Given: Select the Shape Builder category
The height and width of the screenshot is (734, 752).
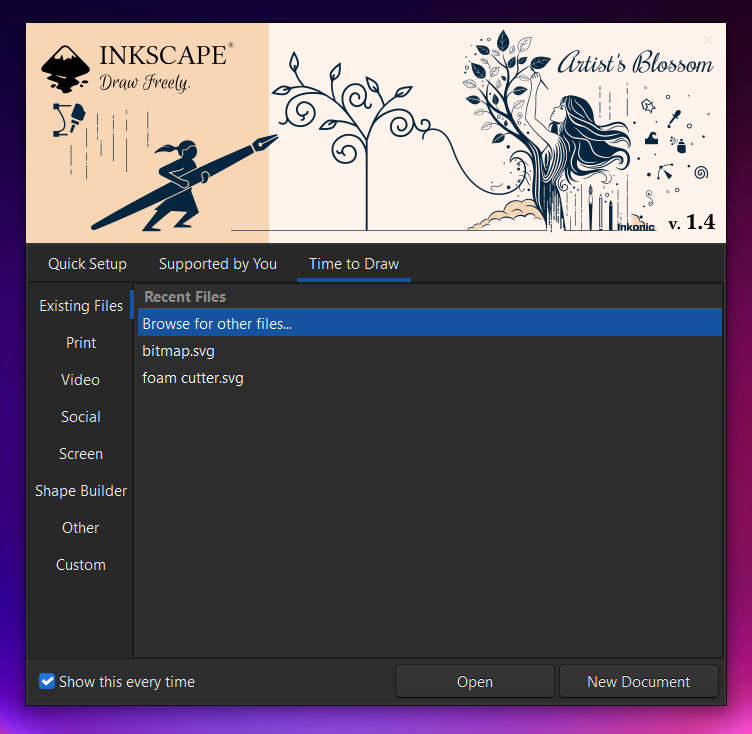Looking at the screenshot, I should 81,490.
